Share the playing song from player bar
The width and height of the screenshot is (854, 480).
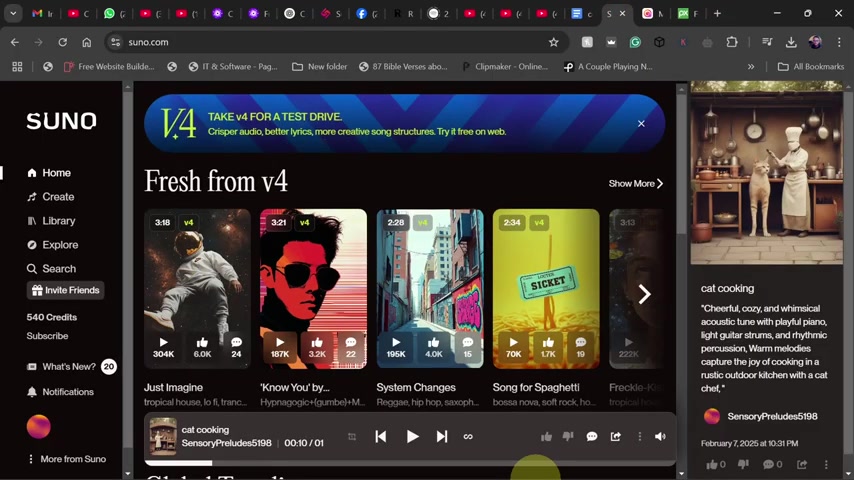(x=615, y=436)
